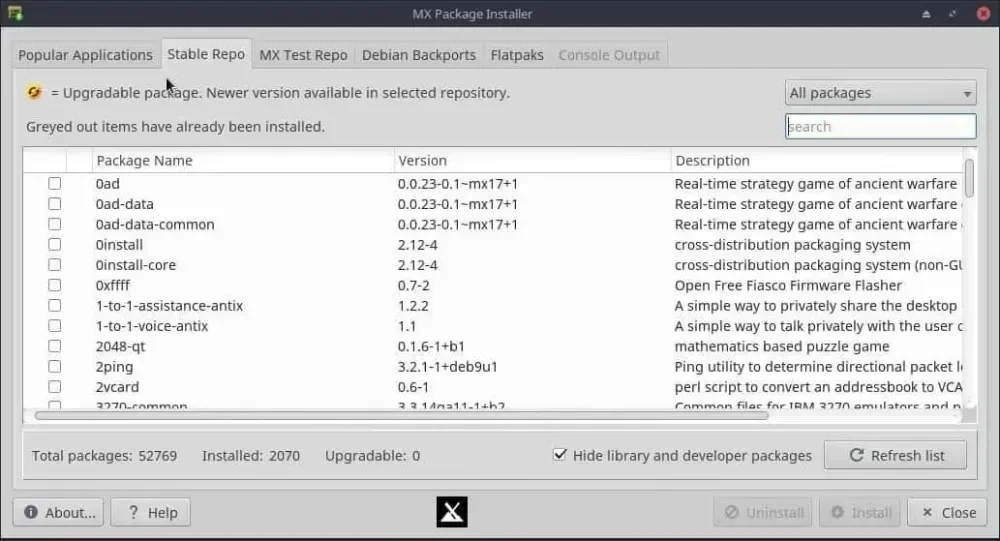Screen dimensions: 1000x541
Task: Click the Uninstall button
Action: (x=763, y=512)
